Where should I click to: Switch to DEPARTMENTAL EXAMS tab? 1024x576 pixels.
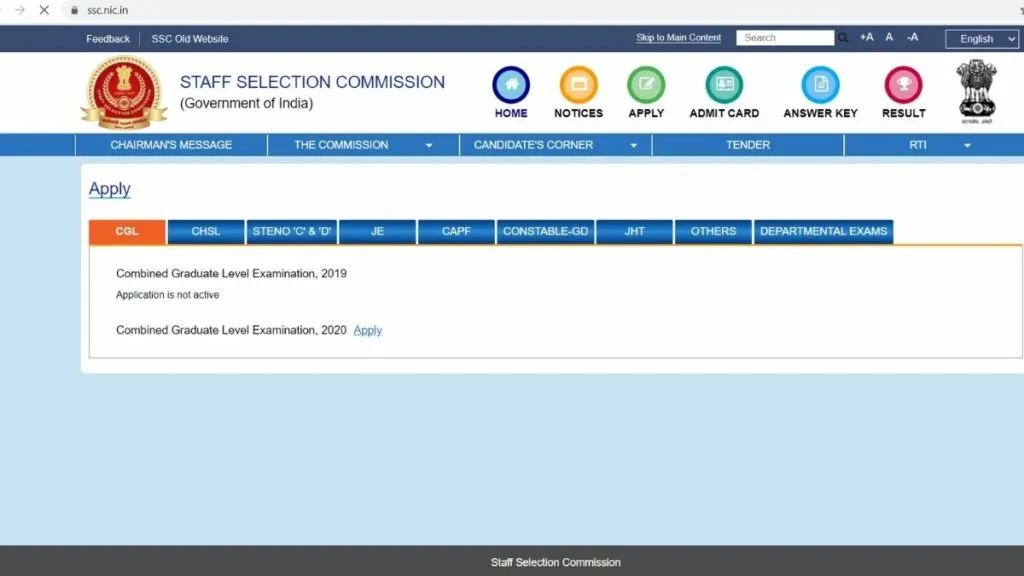point(824,231)
